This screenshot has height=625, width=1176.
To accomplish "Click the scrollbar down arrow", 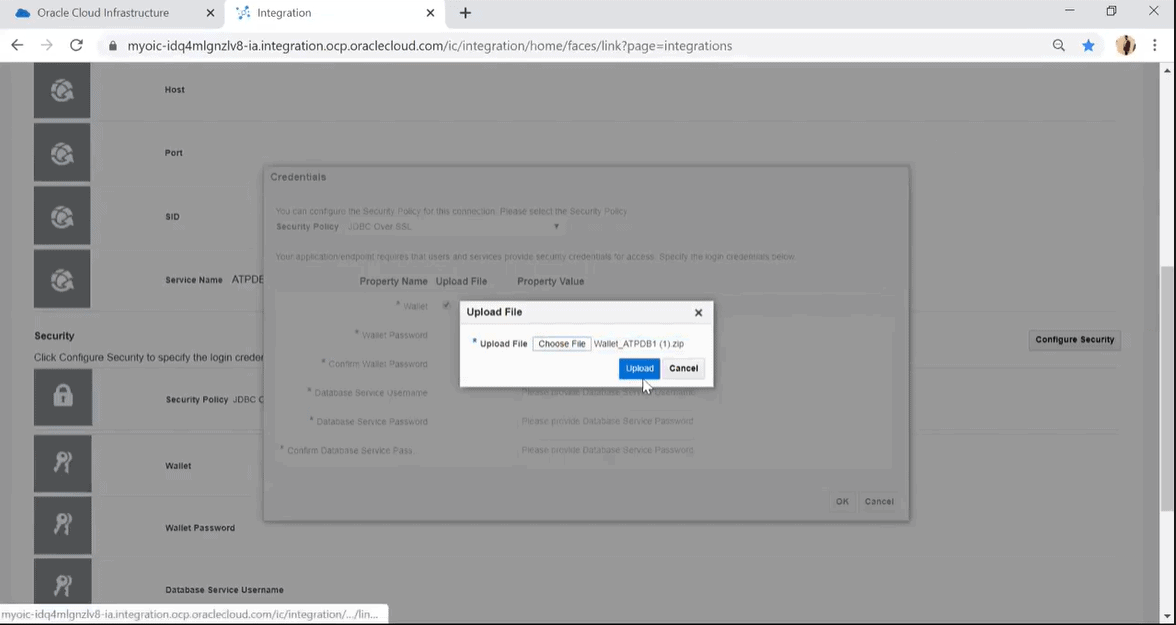I will [x=1168, y=617].
